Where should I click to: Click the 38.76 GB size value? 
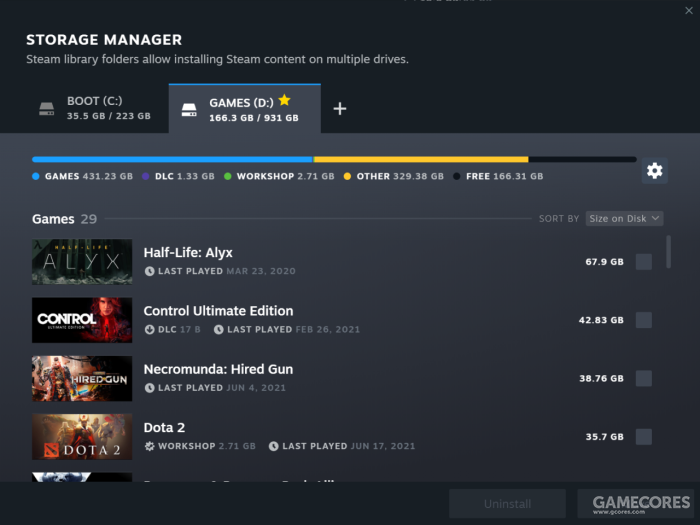[x=601, y=379]
